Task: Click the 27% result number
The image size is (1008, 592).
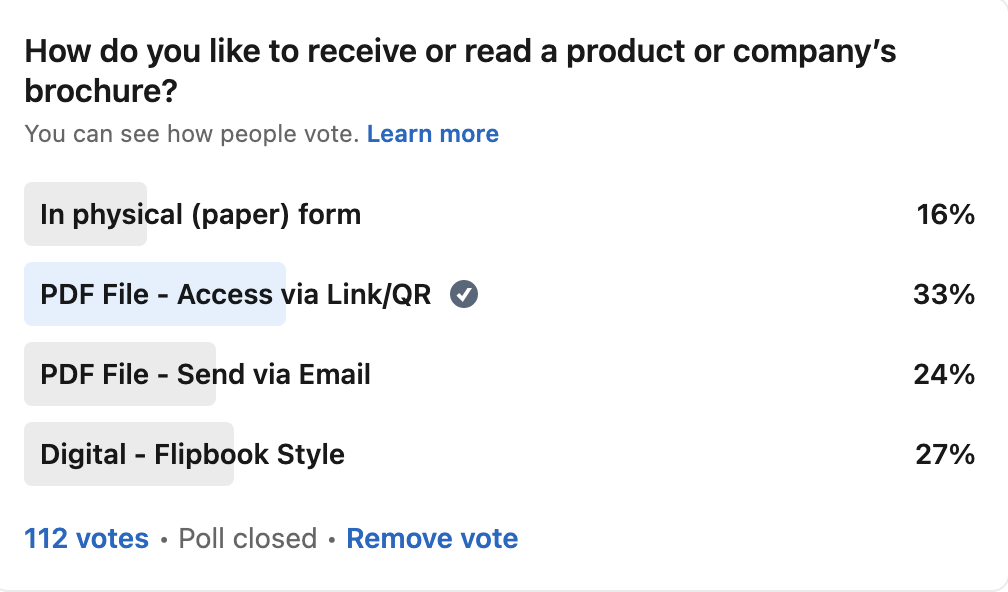Action: (x=944, y=454)
